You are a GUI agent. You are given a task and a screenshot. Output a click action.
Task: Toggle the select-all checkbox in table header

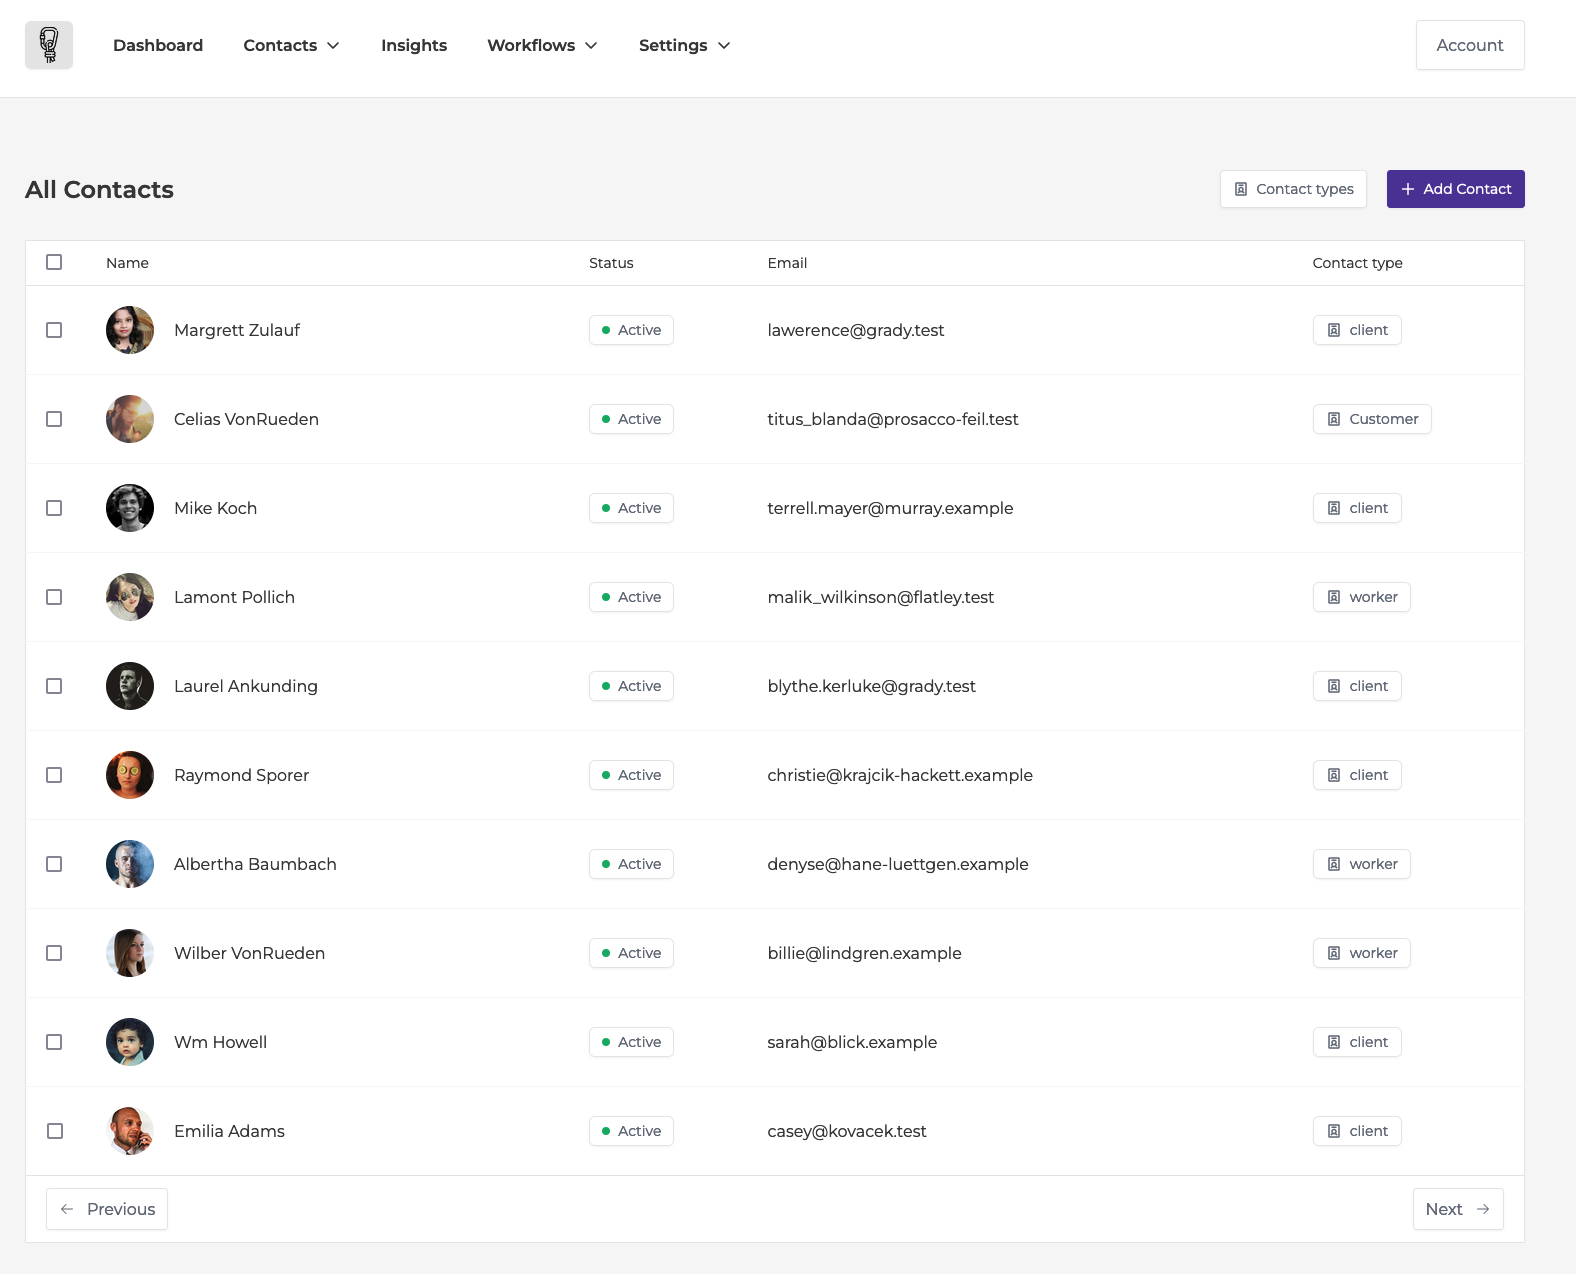54,262
